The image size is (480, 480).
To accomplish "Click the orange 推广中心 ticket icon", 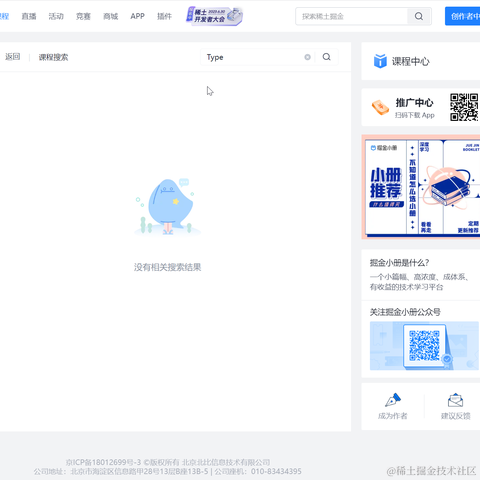I will tap(380, 107).
